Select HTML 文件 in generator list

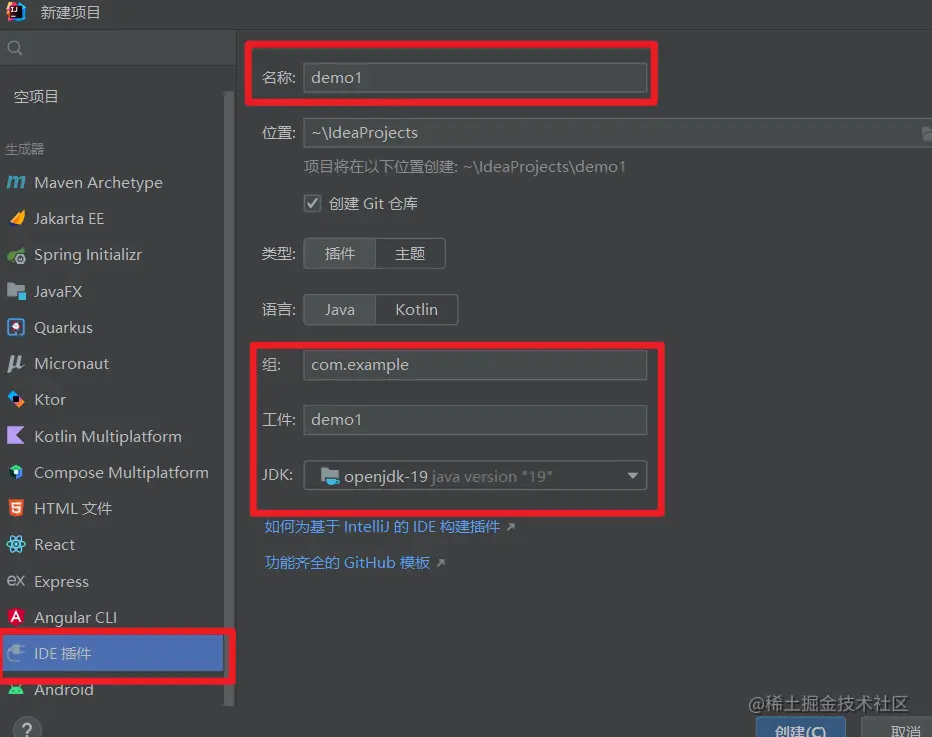point(112,508)
